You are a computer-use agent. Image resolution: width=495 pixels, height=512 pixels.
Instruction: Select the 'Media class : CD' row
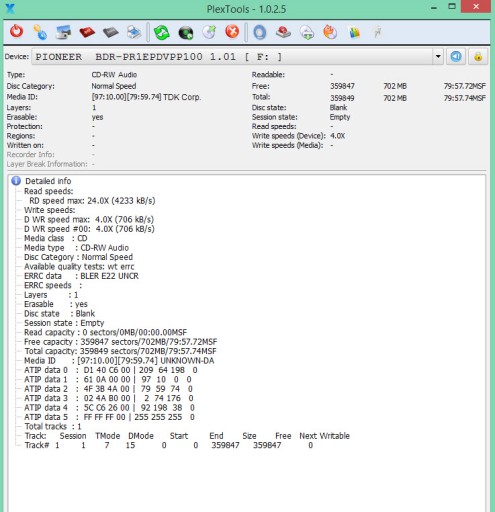56,238
